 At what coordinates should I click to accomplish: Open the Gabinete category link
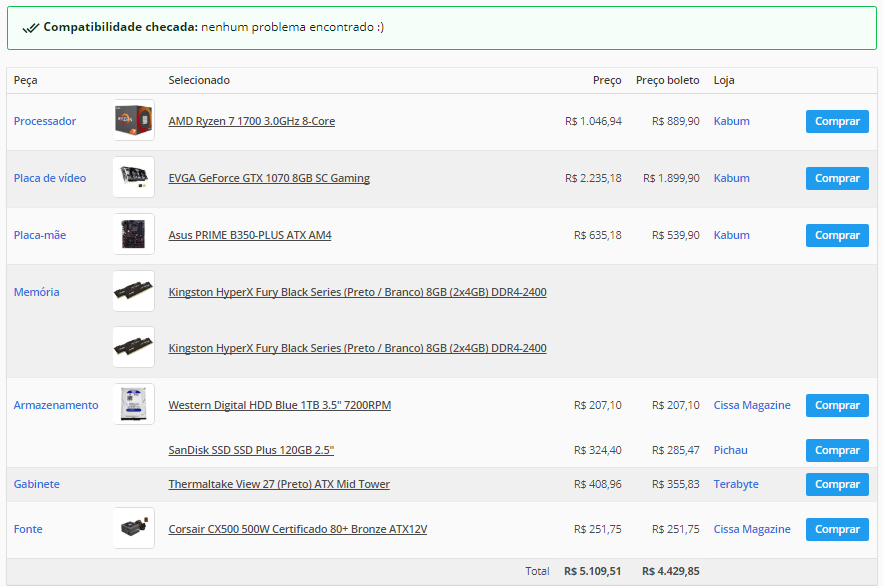[37, 484]
